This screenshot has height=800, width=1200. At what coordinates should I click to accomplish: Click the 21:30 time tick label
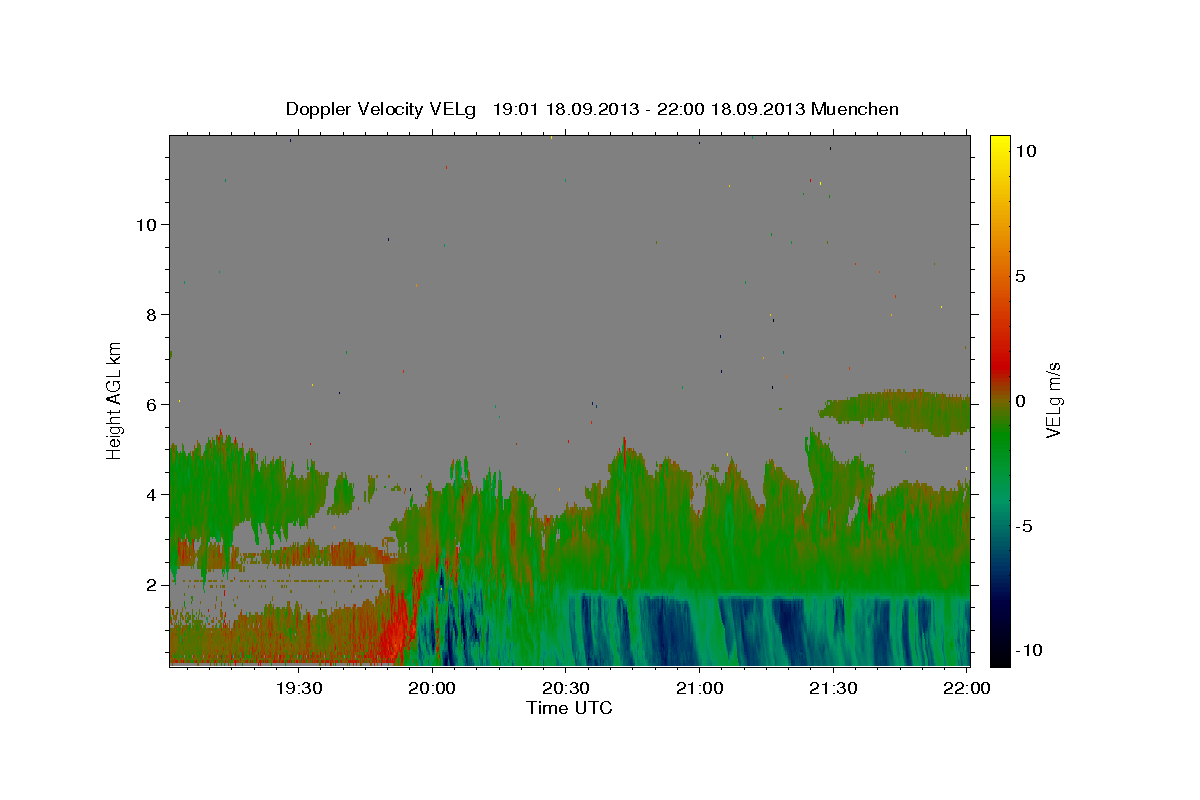point(833,688)
